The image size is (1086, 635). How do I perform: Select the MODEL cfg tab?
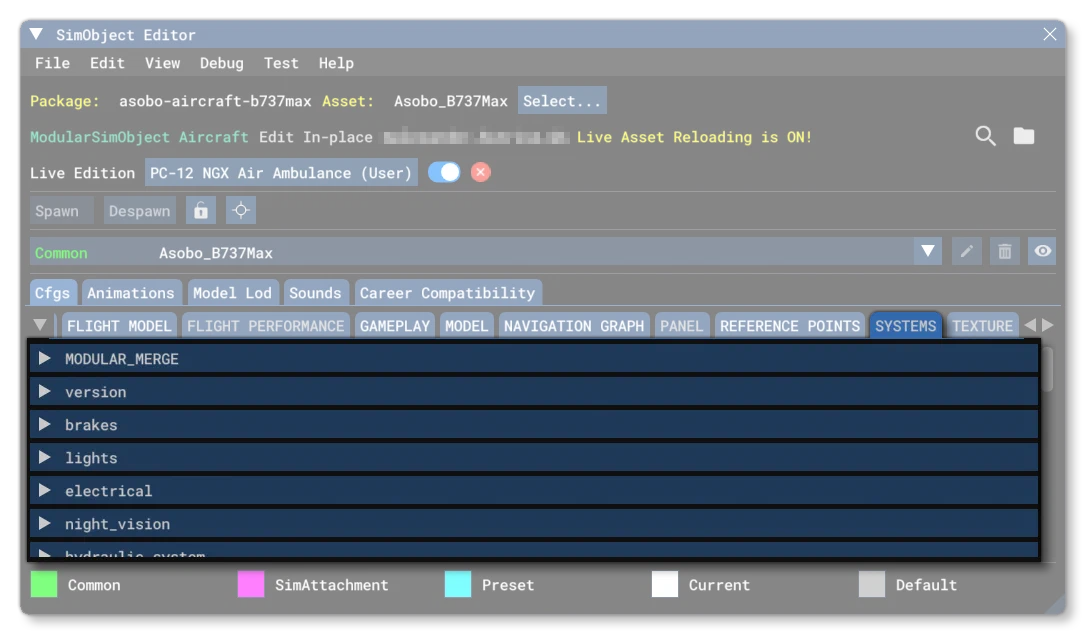(466, 326)
